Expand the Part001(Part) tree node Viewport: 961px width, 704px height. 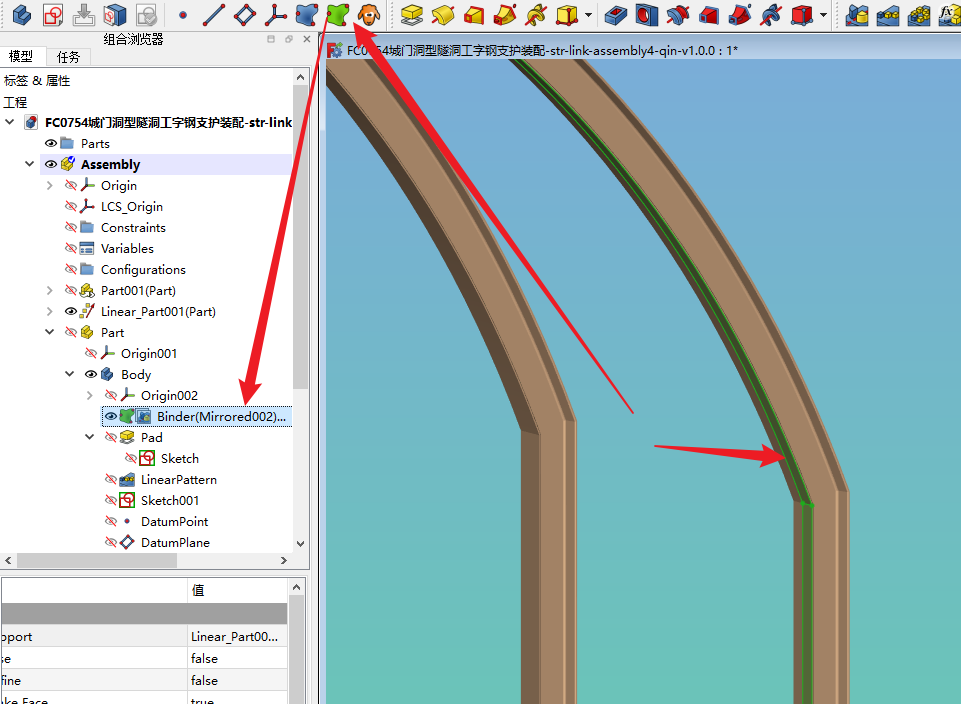(50, 291)
